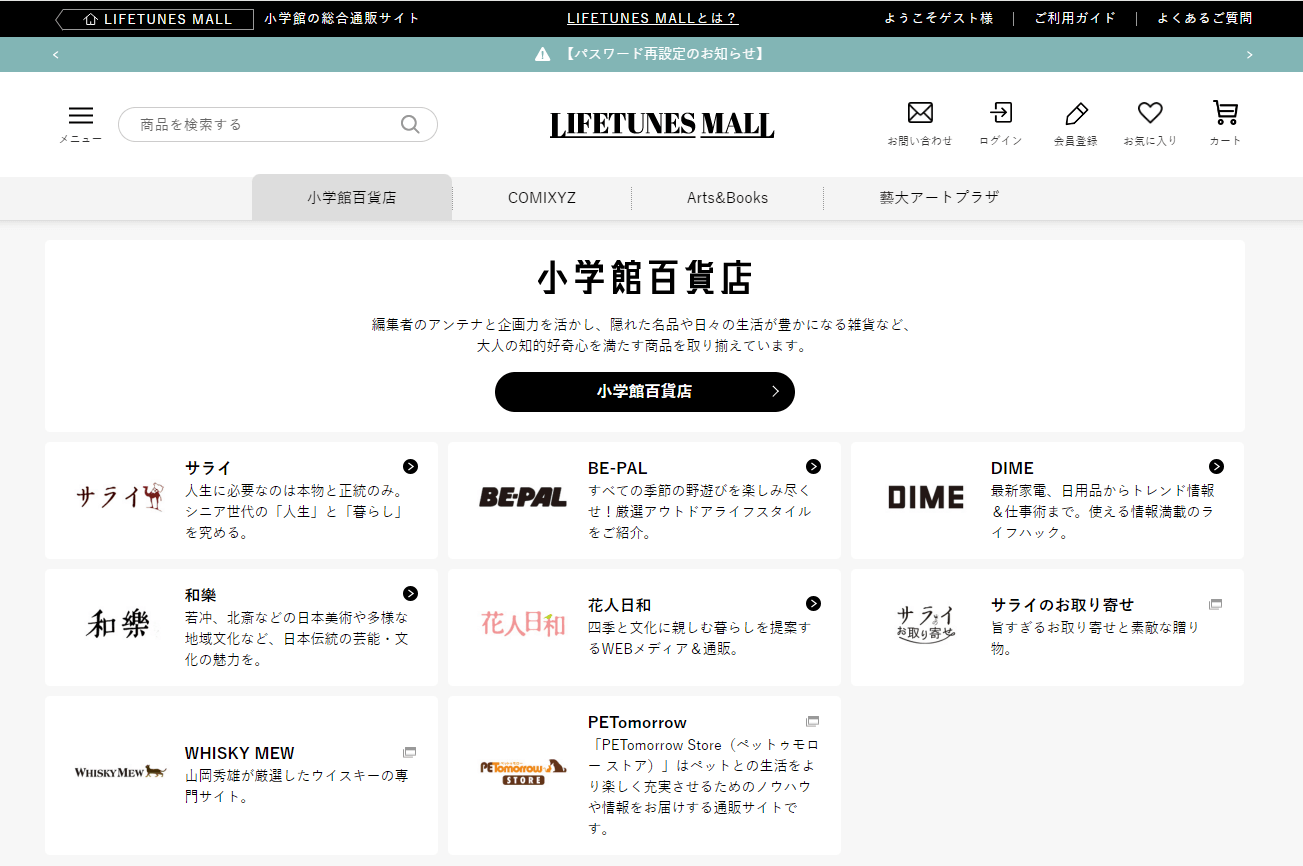View favorites via heart icon
This screenshot has height=866, width=1303.
pos(1150,113)
